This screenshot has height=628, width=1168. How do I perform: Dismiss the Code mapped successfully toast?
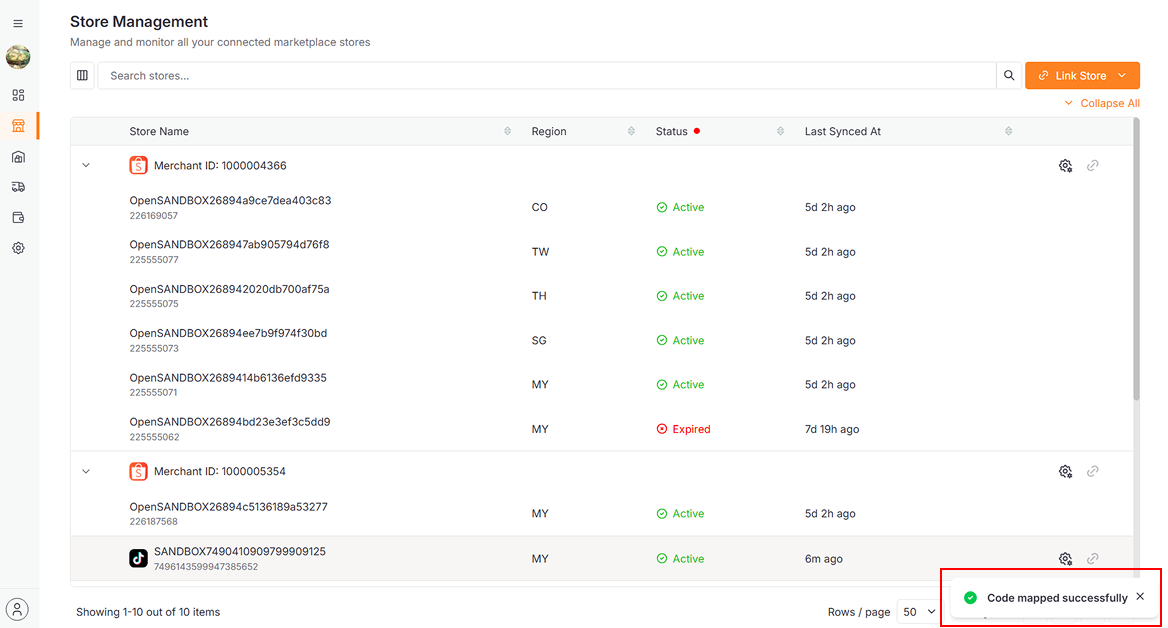point(1140,597)
